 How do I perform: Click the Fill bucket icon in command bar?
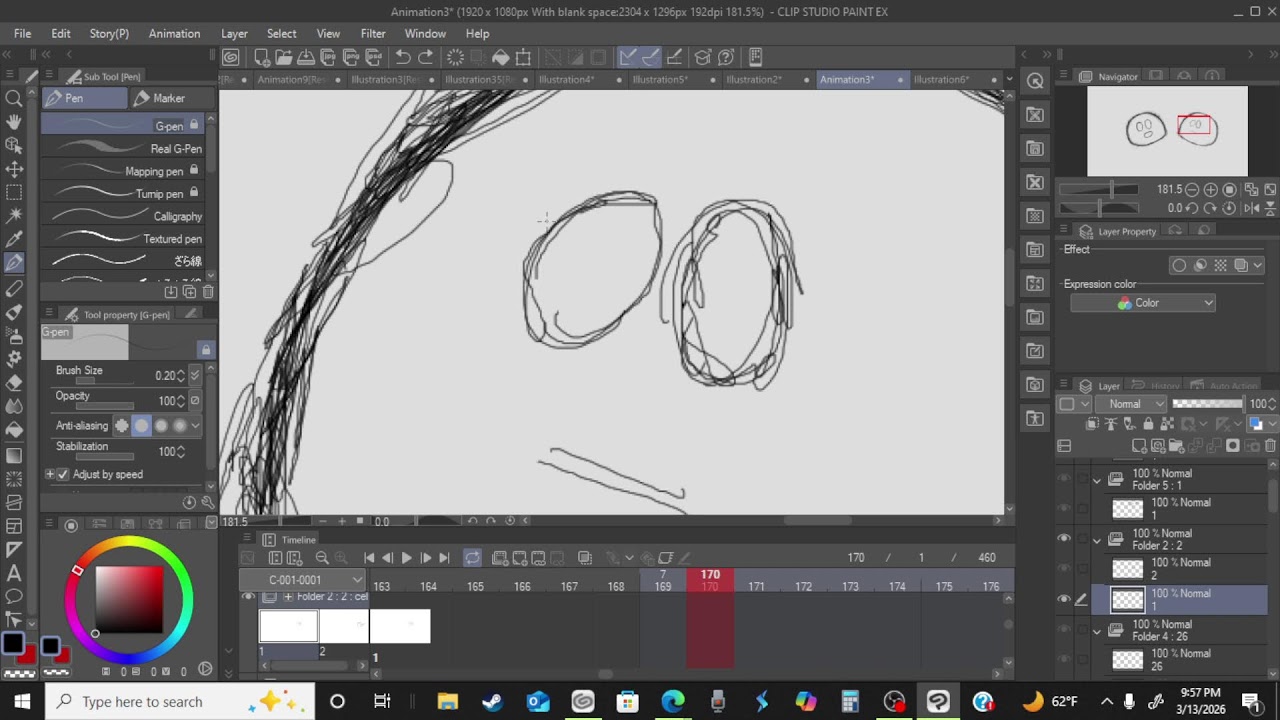[x=501, y=57]
